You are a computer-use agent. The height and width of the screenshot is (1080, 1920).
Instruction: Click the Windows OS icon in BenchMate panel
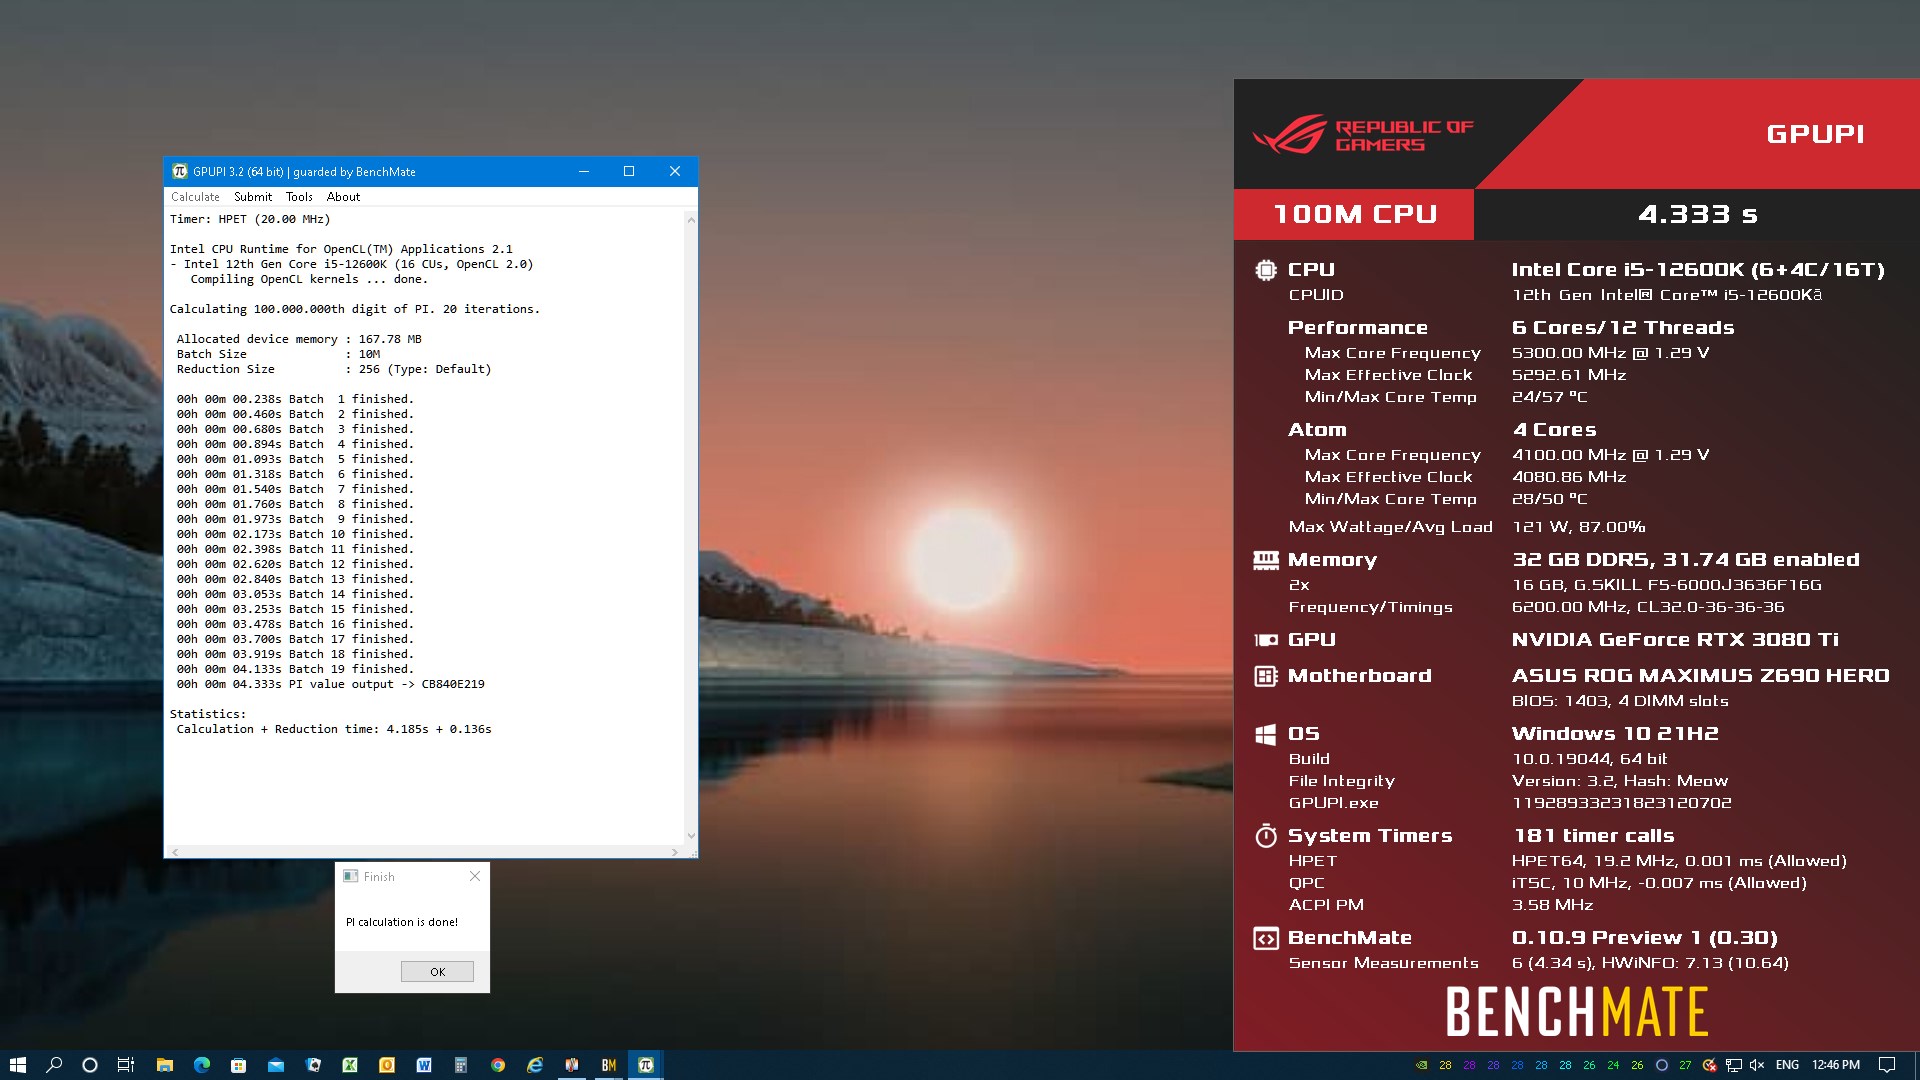click(x=1265, y=735)
